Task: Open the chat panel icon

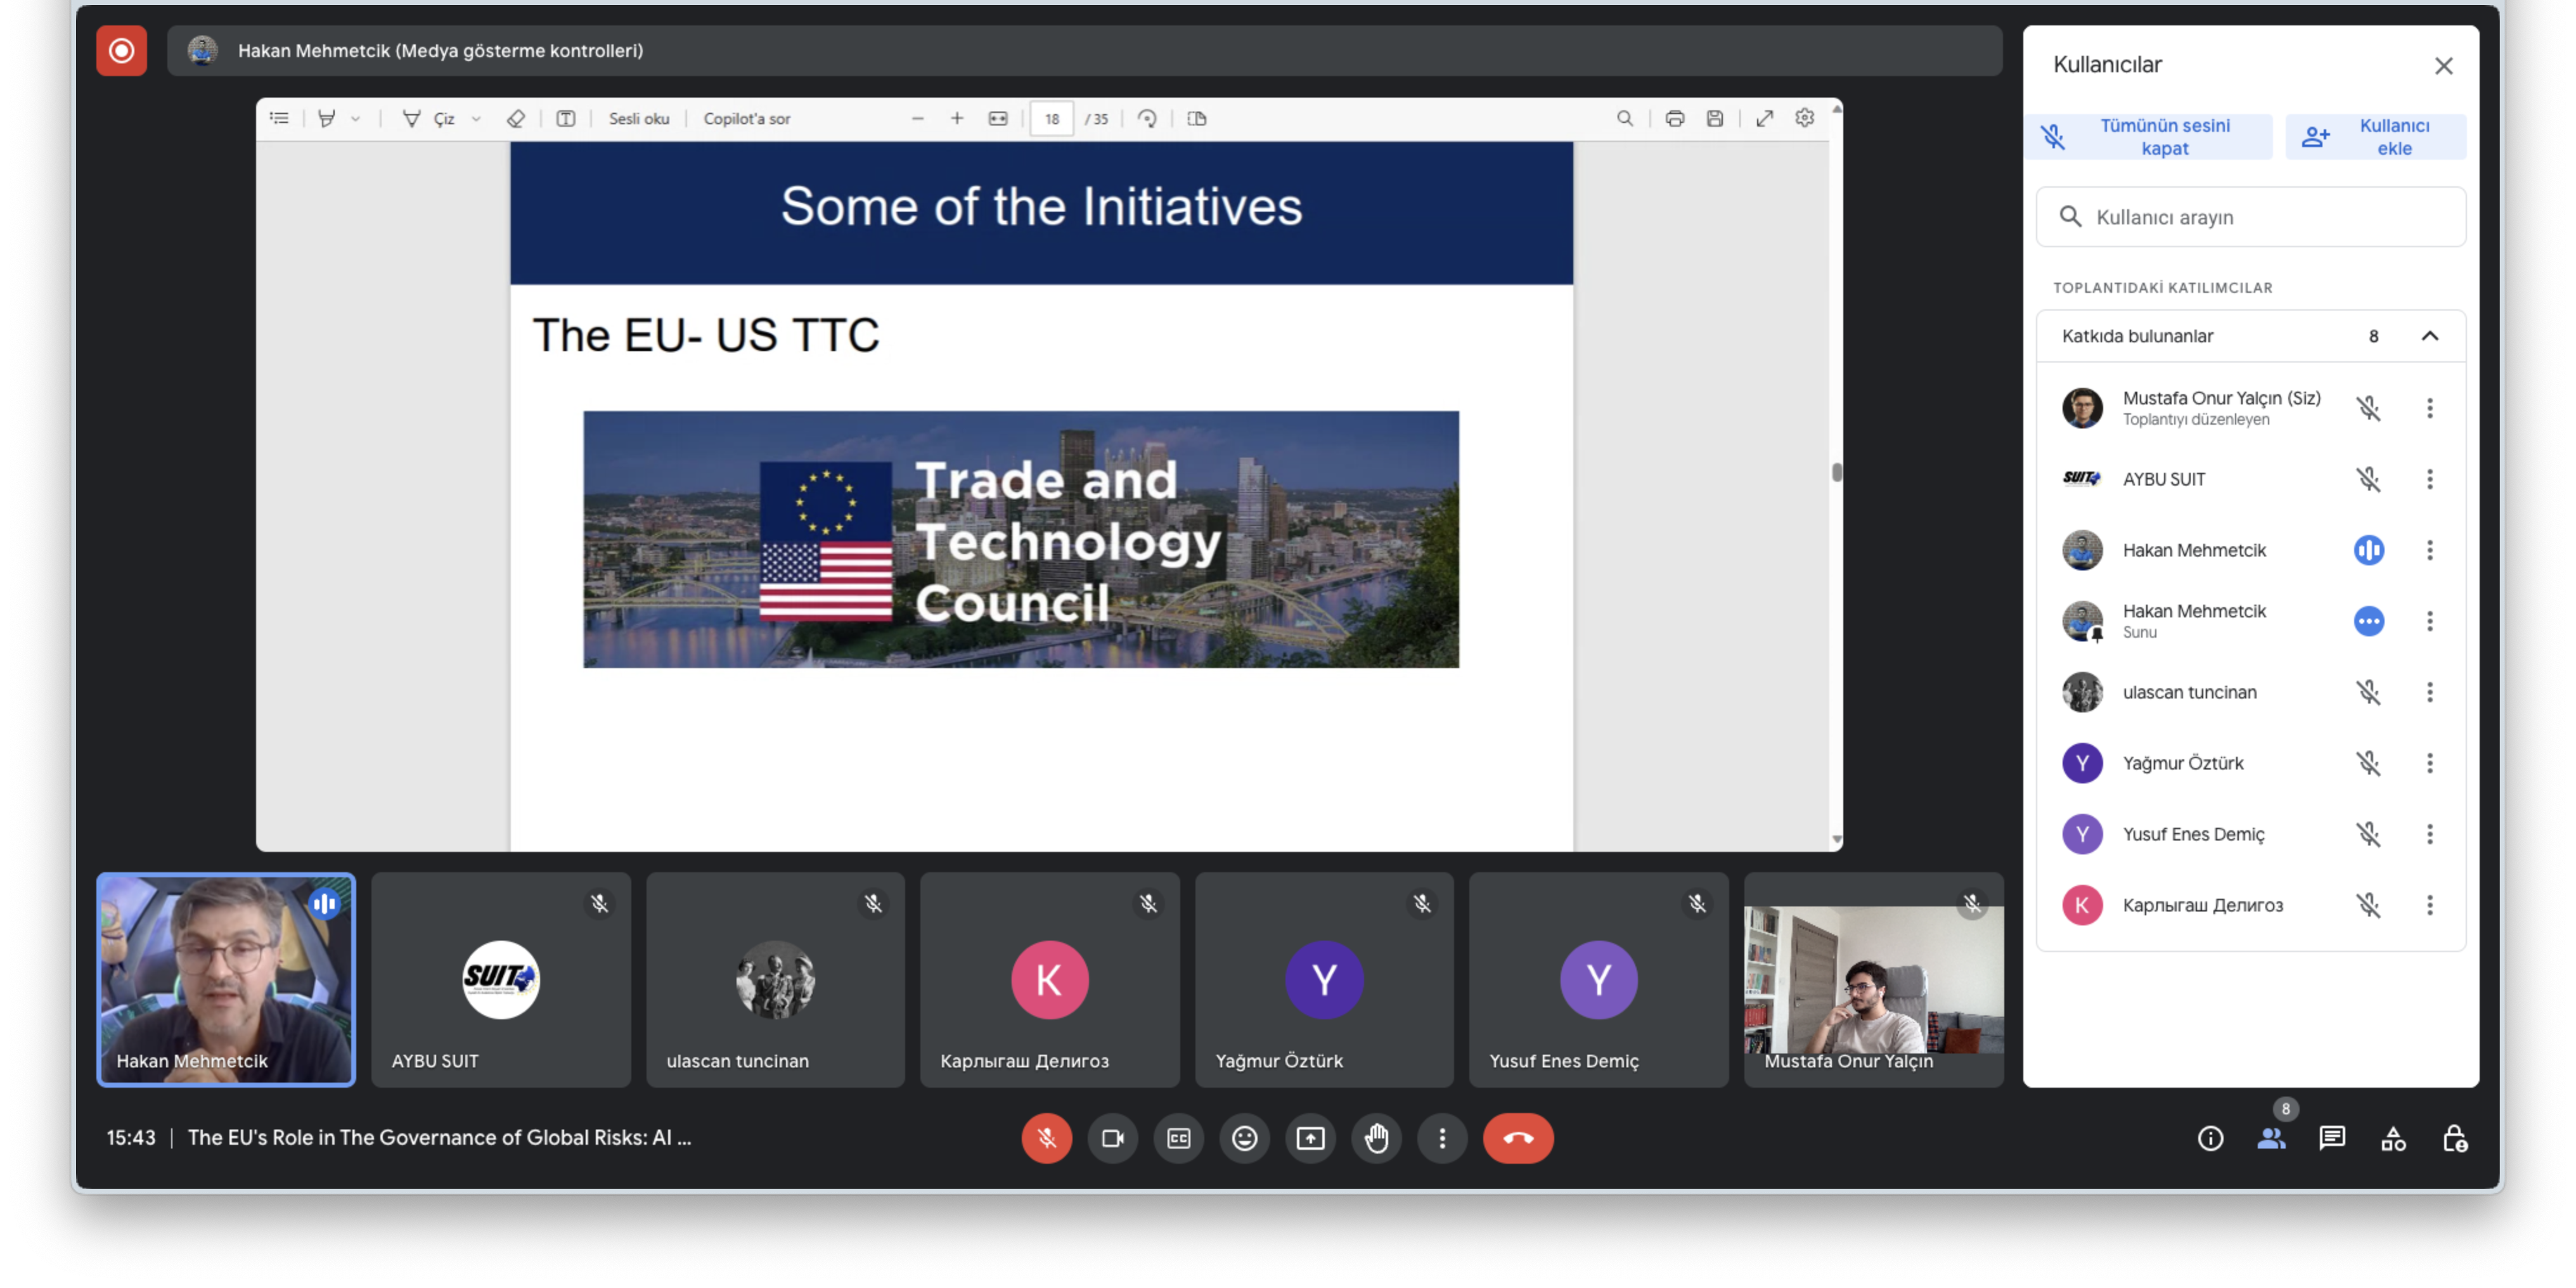Action: tap(2332, 1138)
